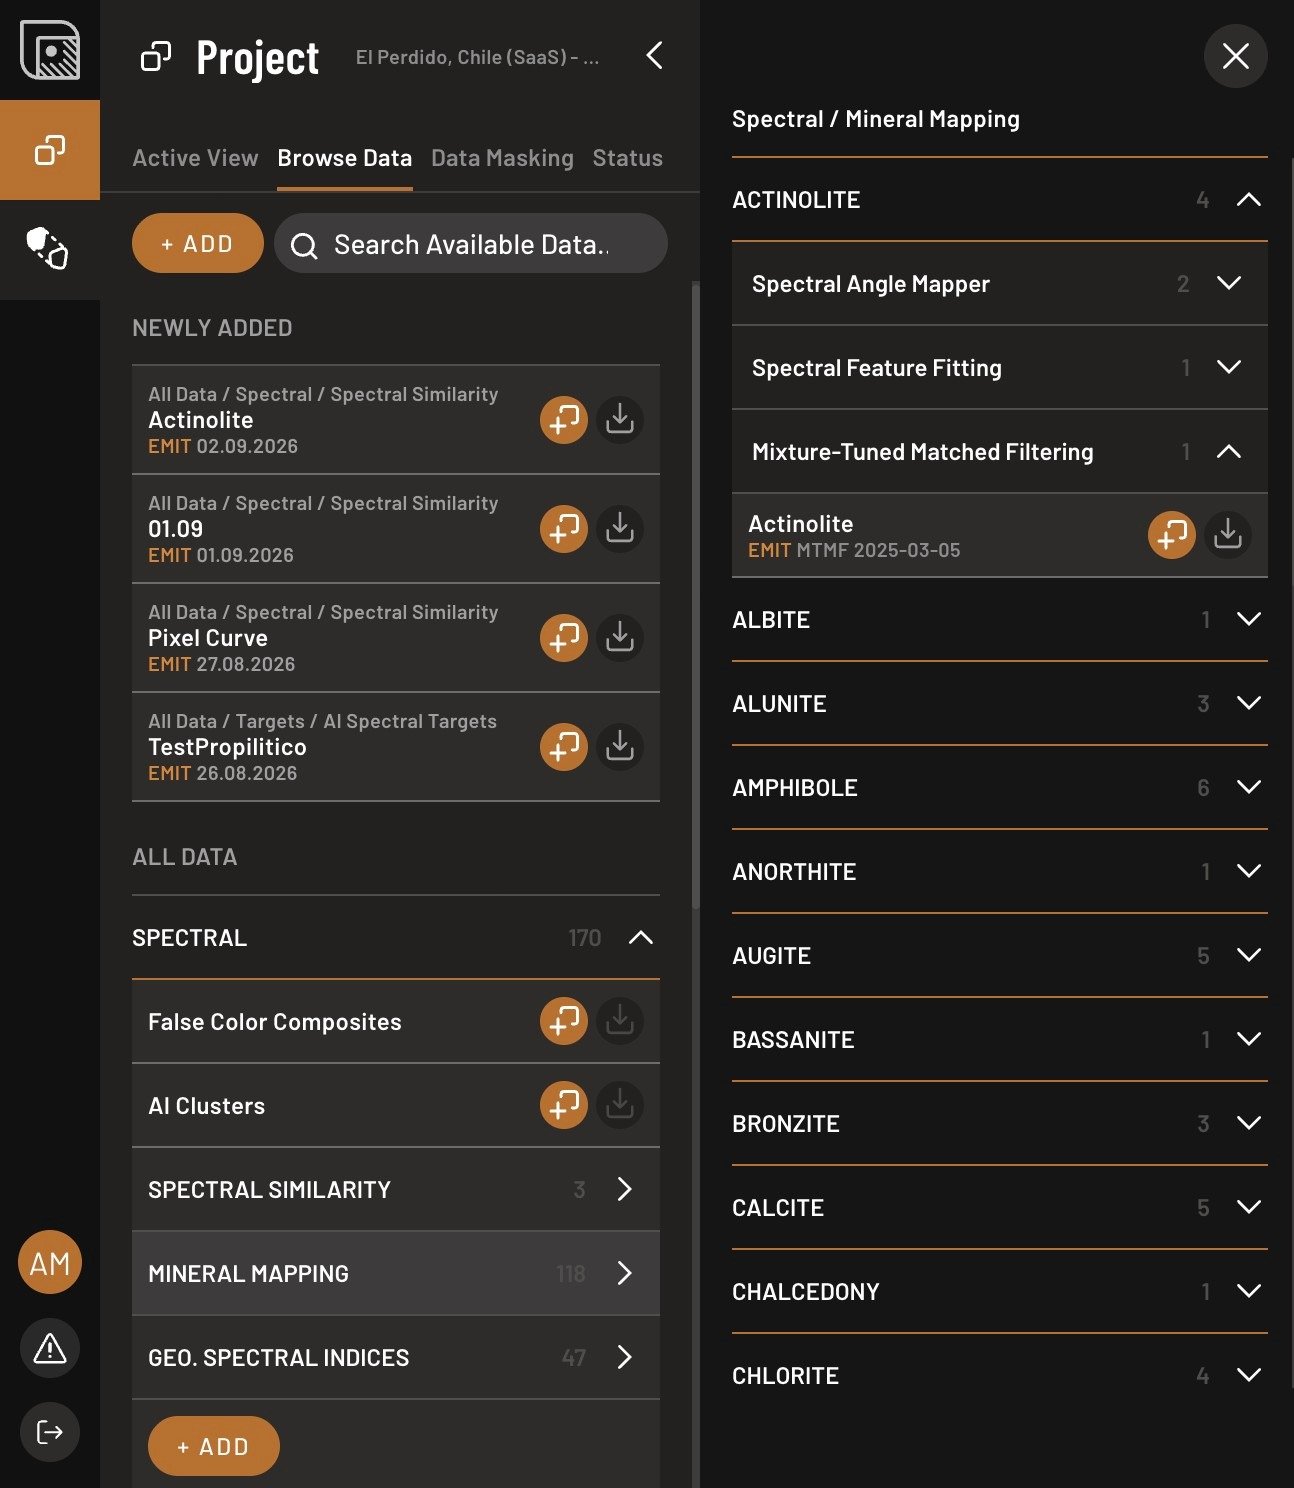The width and height of the screenshot is (1294, 1488).
Task: Click the Search Available Data field
Action: (471, 243)
